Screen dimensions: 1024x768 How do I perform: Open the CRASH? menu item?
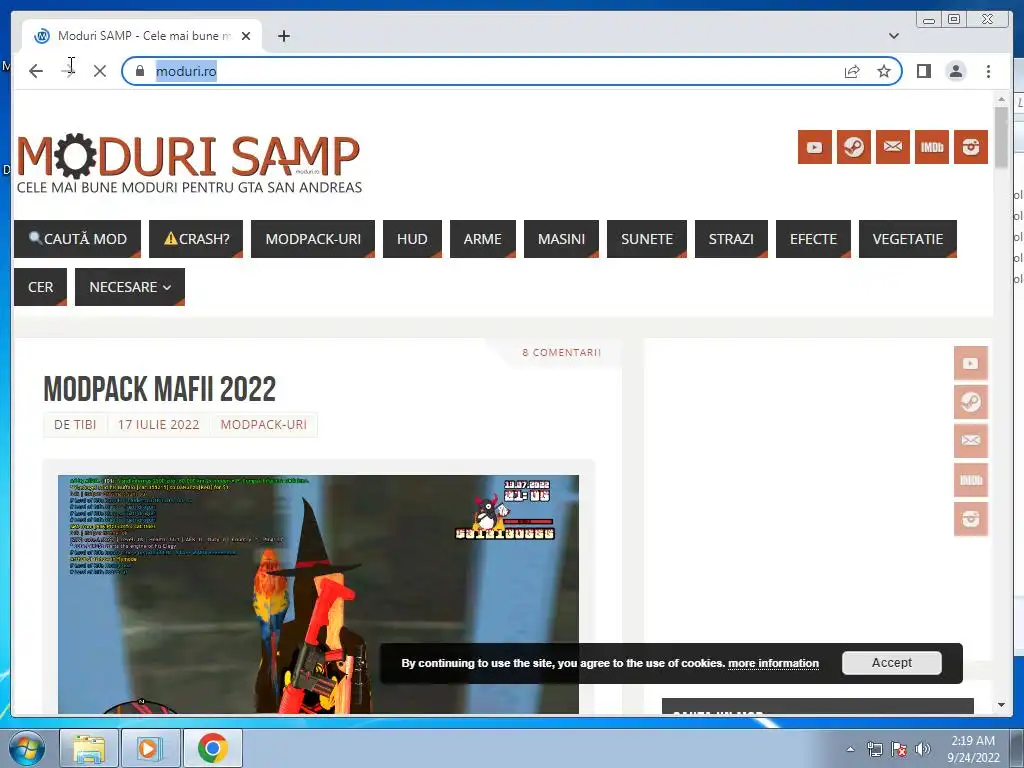pyautogui.click(x=196, y=239)
